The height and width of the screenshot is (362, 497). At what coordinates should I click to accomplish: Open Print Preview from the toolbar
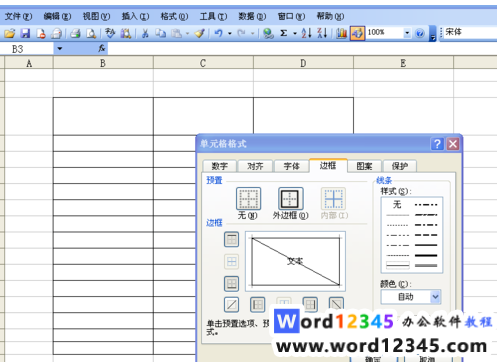coord(91,33)
